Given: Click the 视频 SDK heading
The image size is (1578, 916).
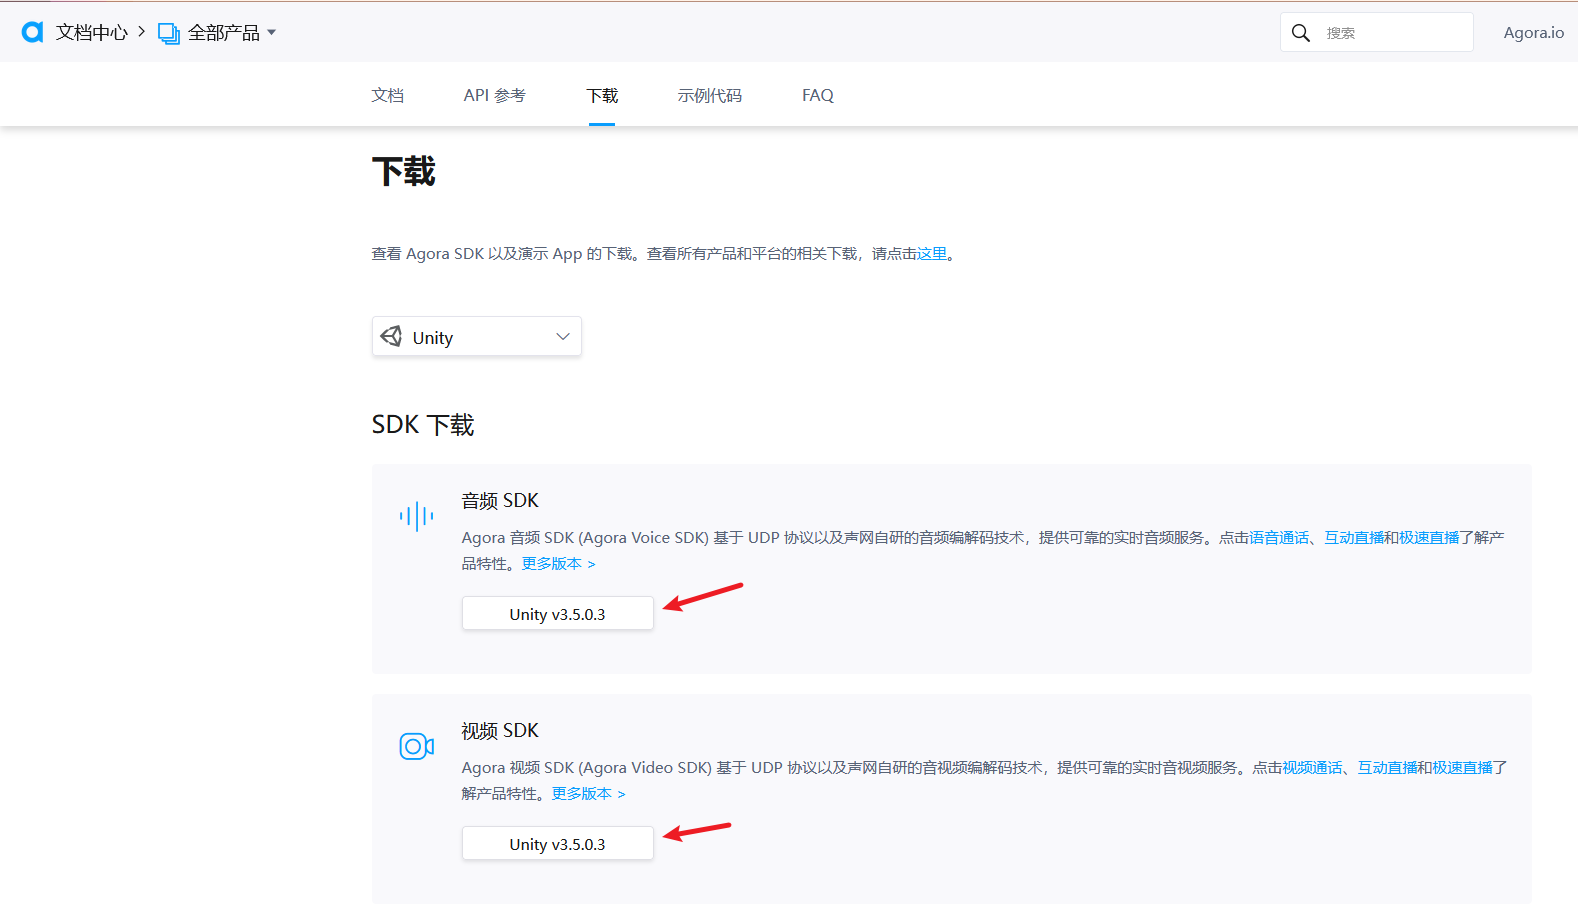Looking at the screenshot, I should click(500, 731).
